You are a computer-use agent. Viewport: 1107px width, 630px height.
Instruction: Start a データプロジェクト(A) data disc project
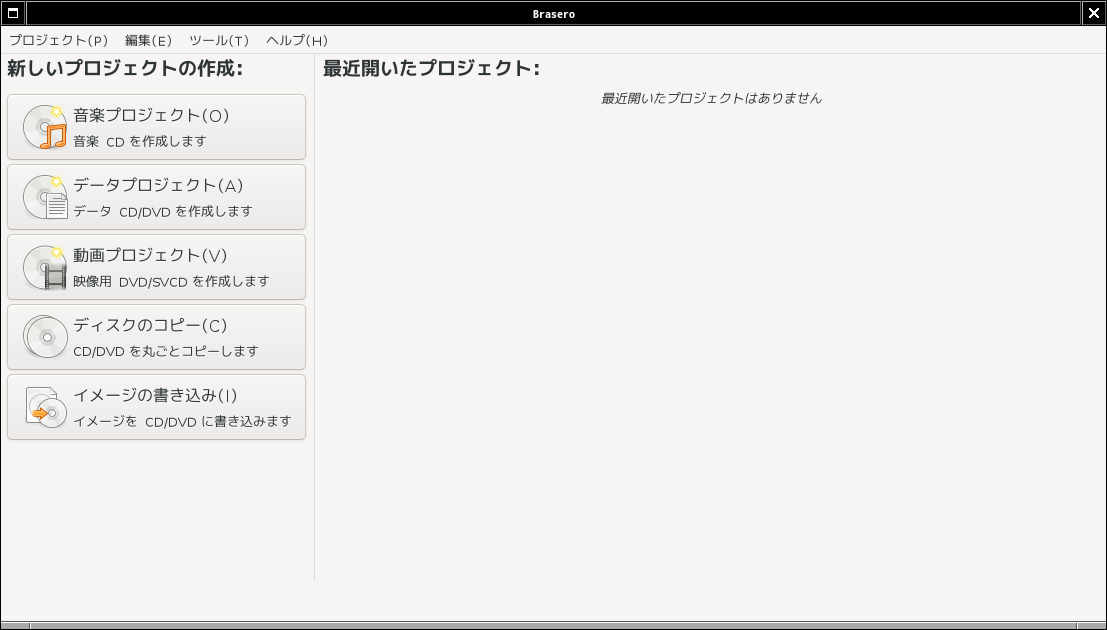click(157, 197)
